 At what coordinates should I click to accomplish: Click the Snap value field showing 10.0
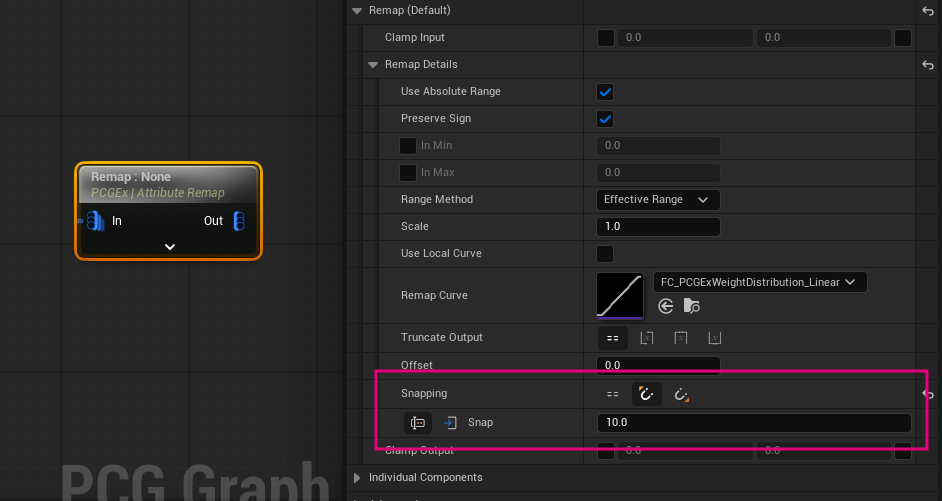click(x=753, y=423)
